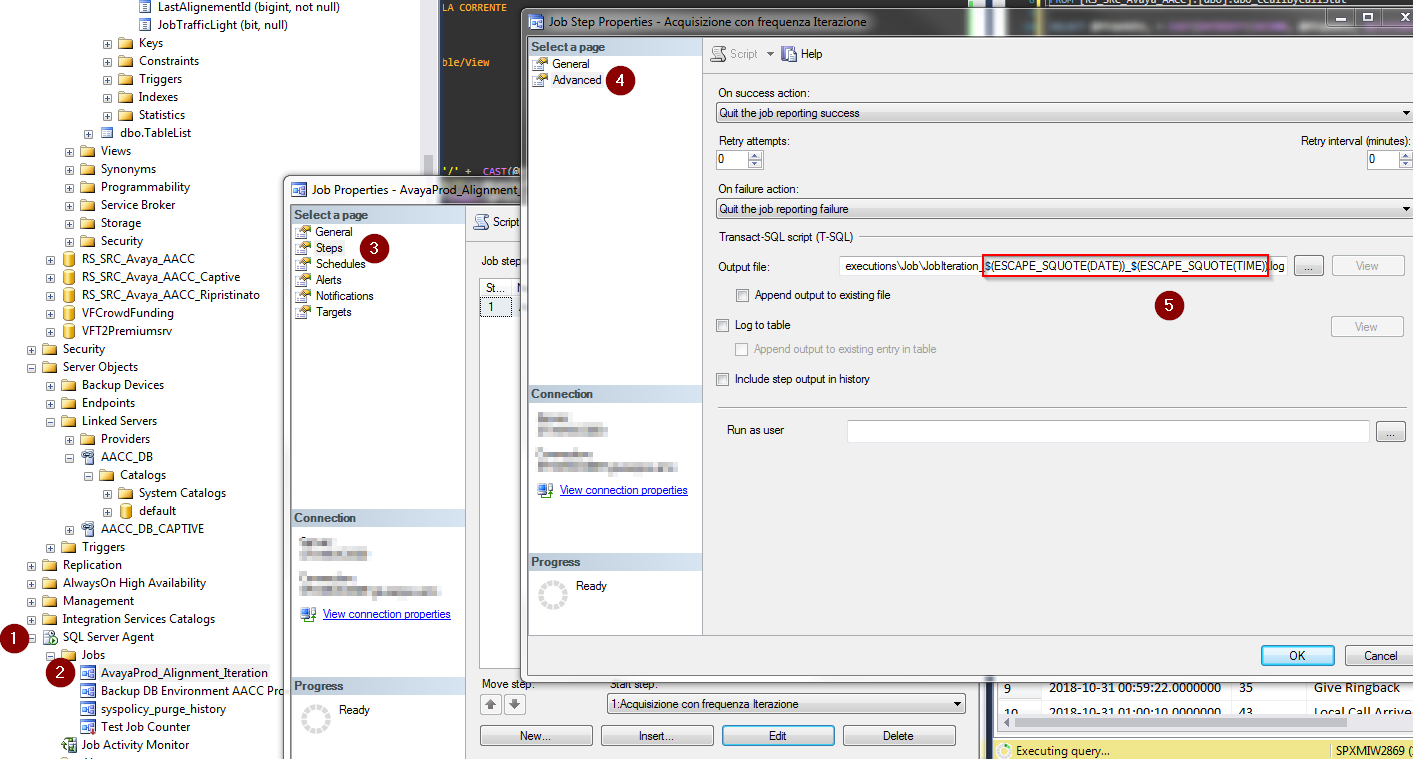
Task: Move job step up with the arrow icon
Action: tap(490, 704)
